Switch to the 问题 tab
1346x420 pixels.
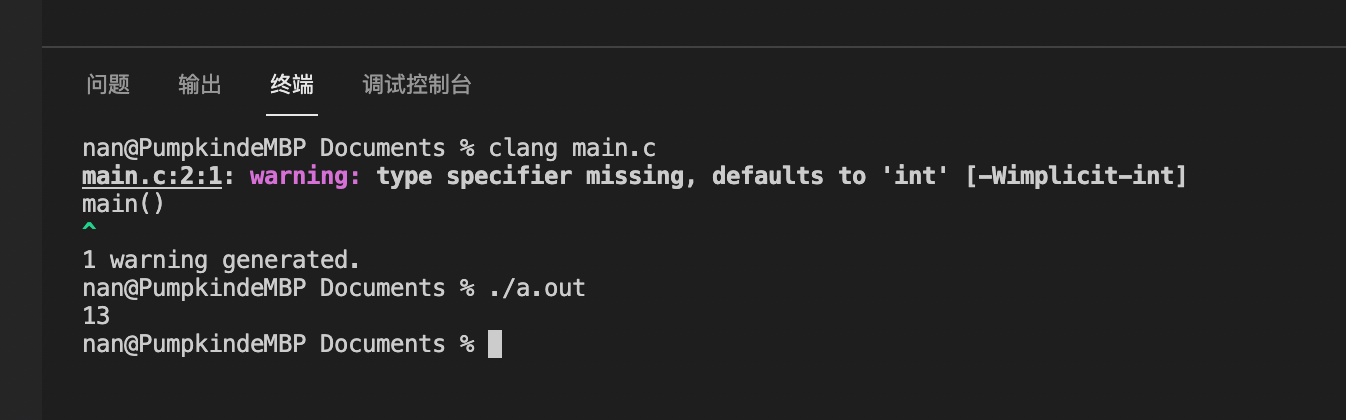tap(108, 85)
